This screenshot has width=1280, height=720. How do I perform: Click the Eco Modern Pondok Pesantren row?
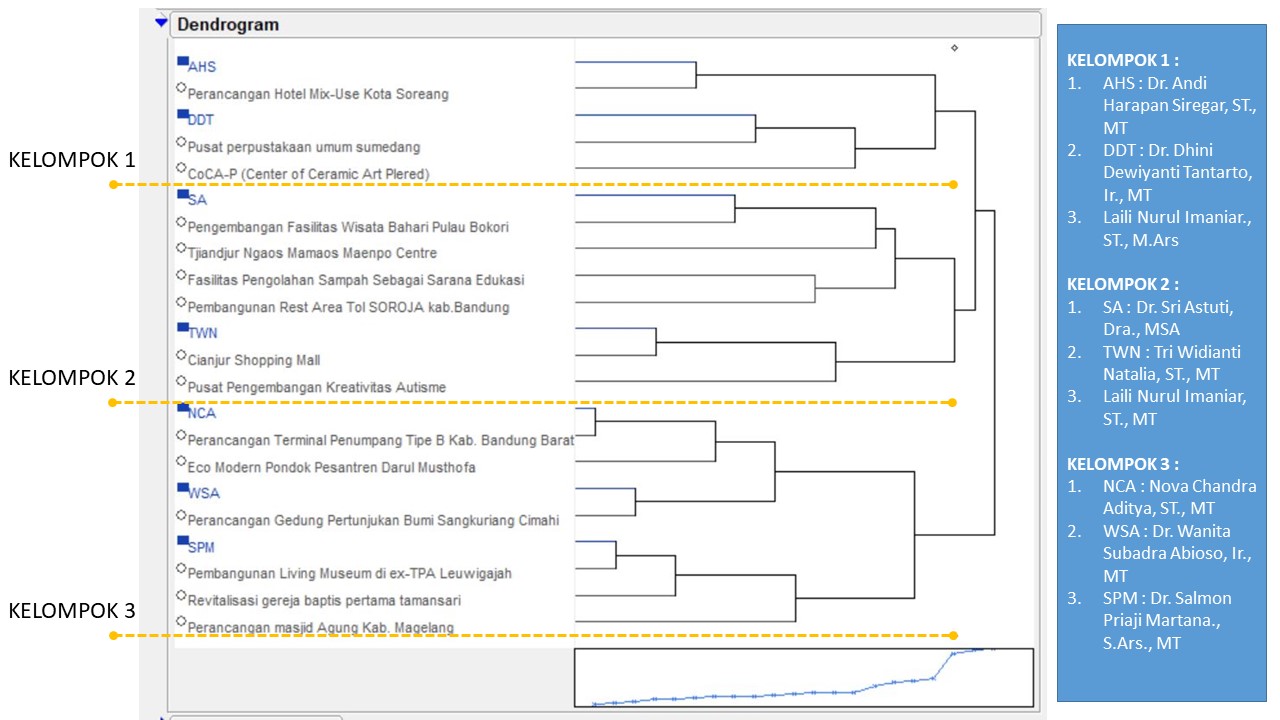pyautogui.click(x=331, y=467)
